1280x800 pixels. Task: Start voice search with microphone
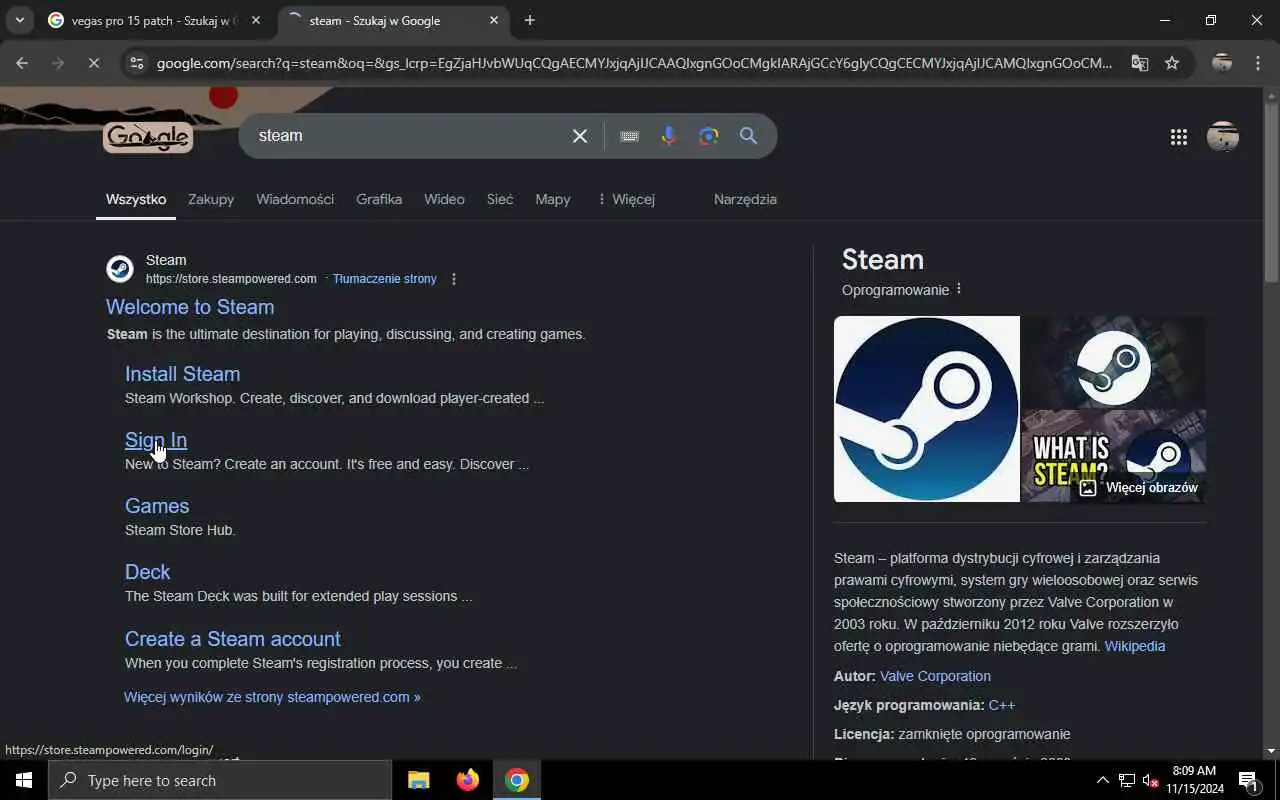(x=669, y=136)
